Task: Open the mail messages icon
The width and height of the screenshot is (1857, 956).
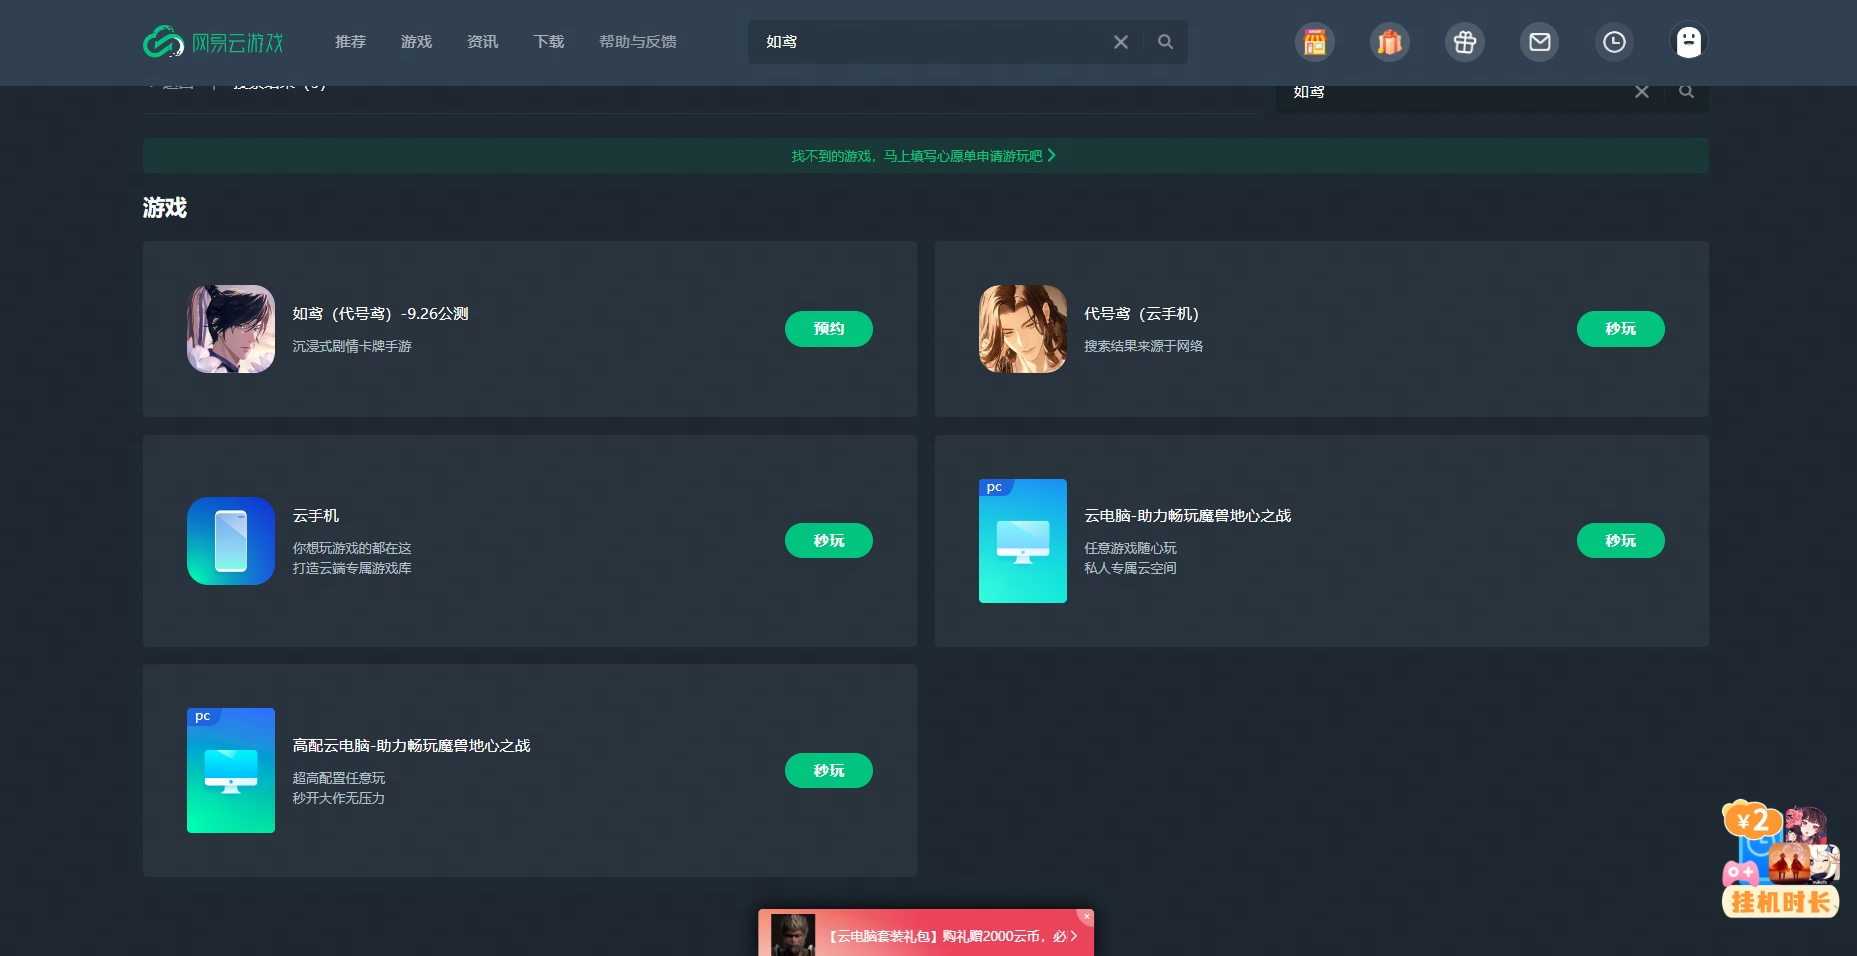Action: tap(1539, 42)
